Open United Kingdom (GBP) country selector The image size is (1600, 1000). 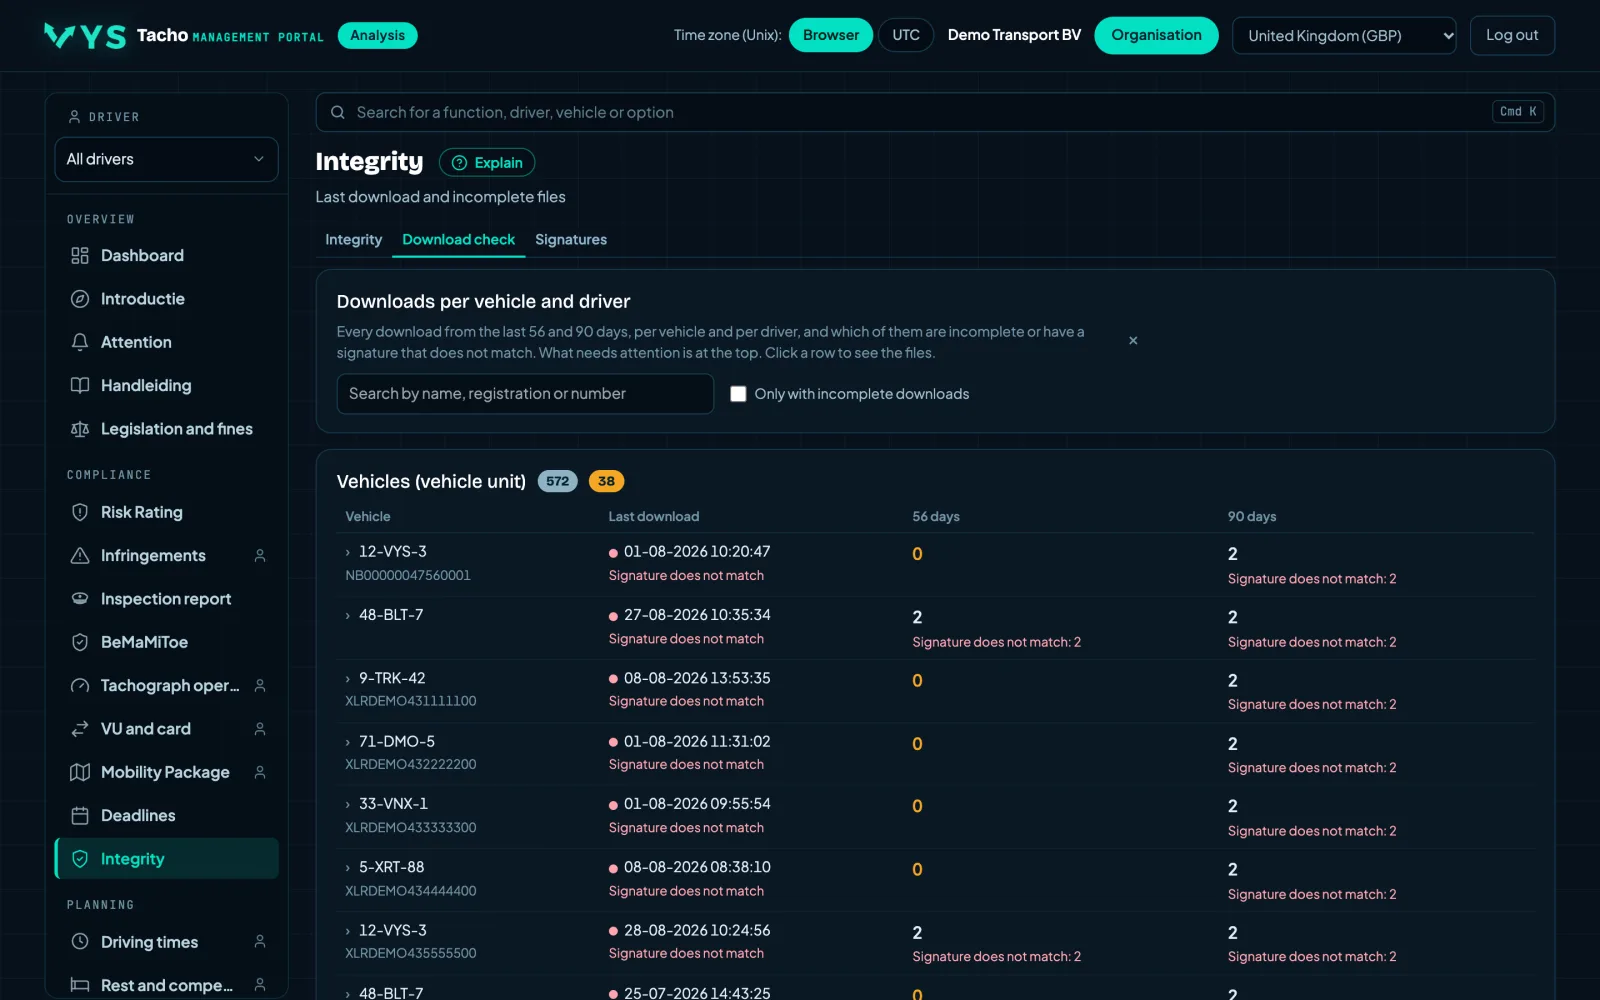[x=1344, y=35]
